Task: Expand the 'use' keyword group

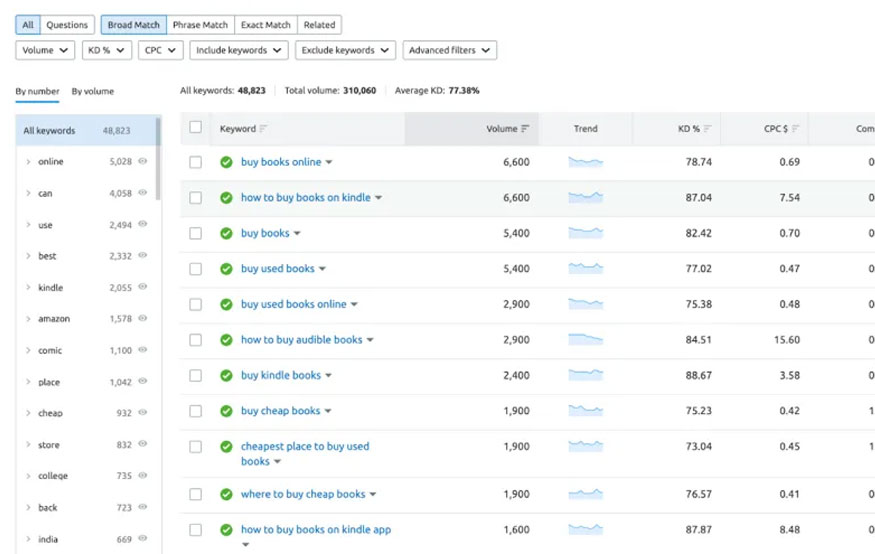Action: (28, 225)
